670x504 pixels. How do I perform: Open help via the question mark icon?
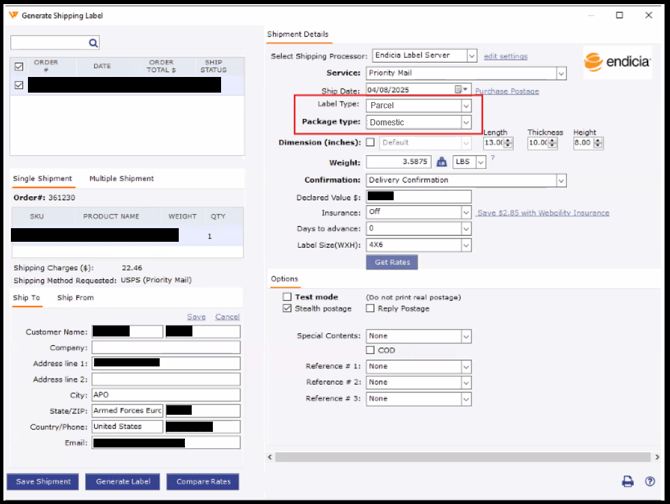(x=650, y=482)
